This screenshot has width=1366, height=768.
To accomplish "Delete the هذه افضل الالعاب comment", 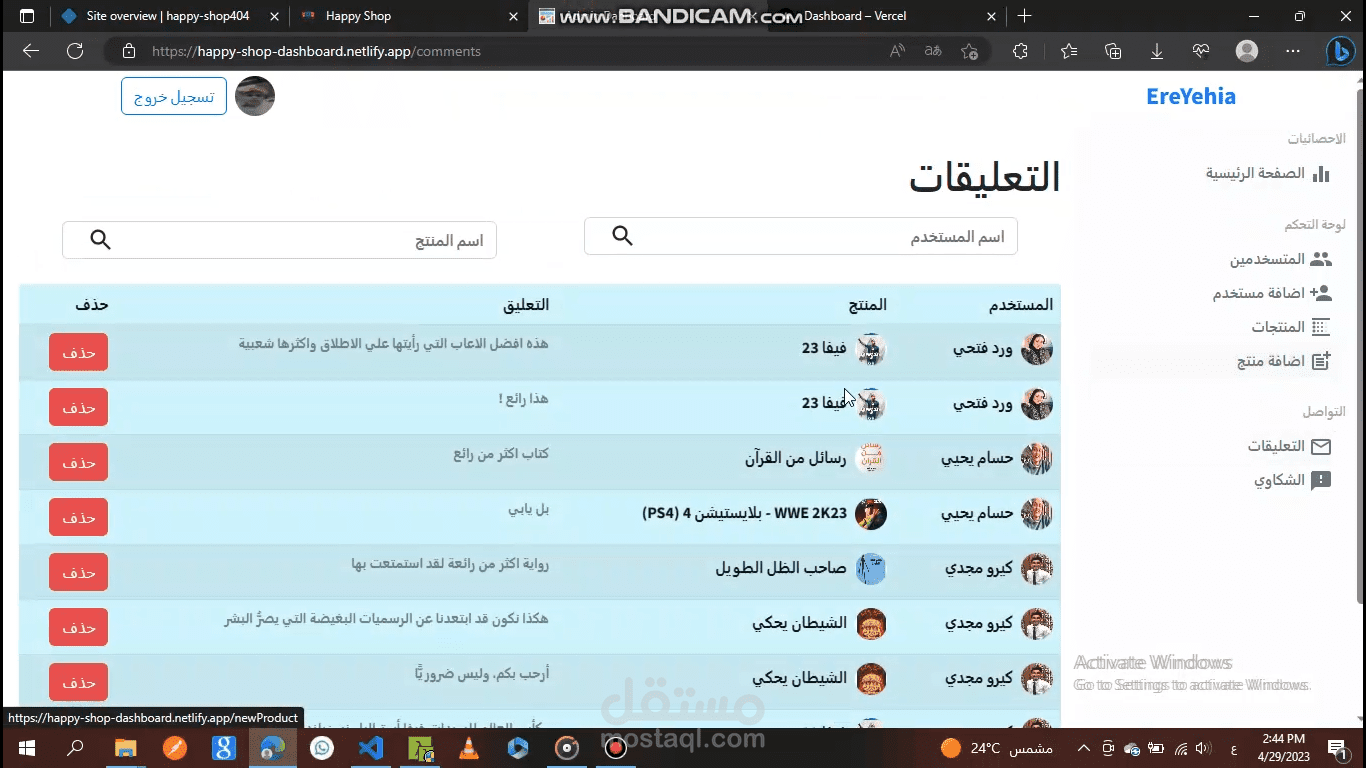I will 78,352.
